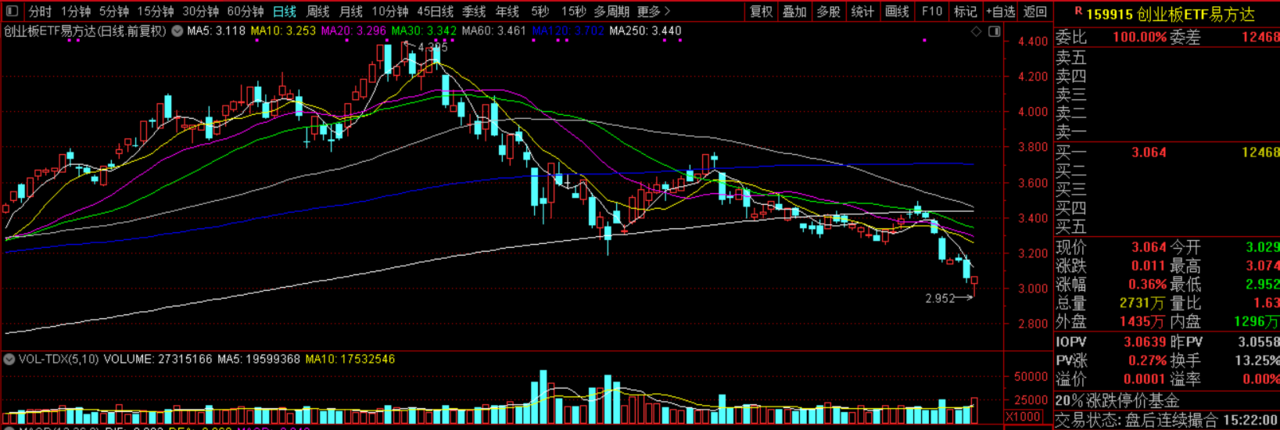Click the X1000 volume scale label

click(1022, 416)
